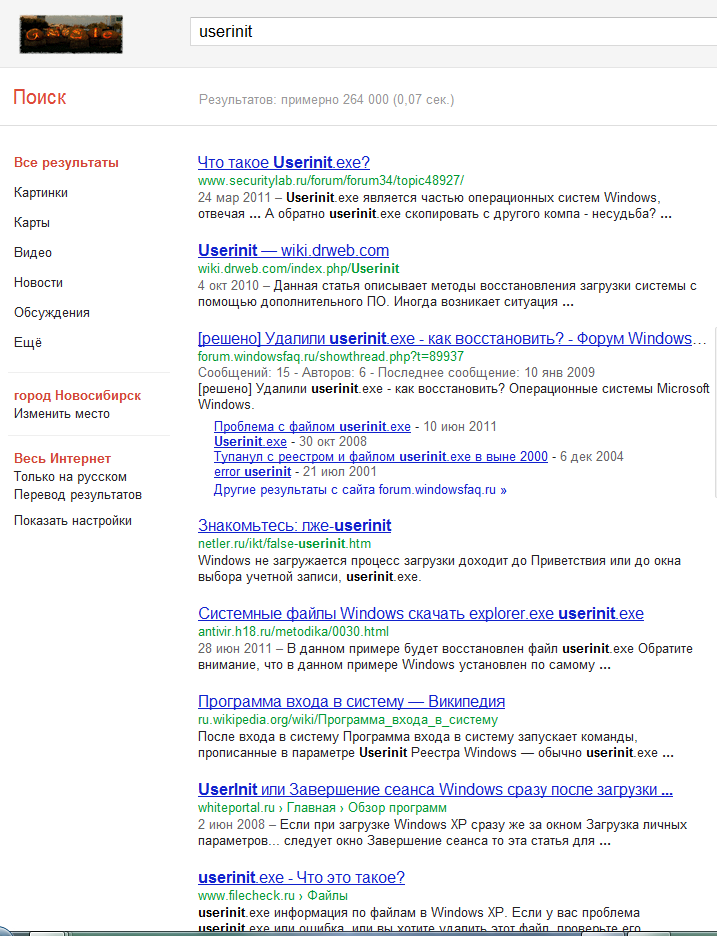
Task: Click the whiteportal.ru breadcrumb text
Action: pyautogui.click(x=322, y=808)
